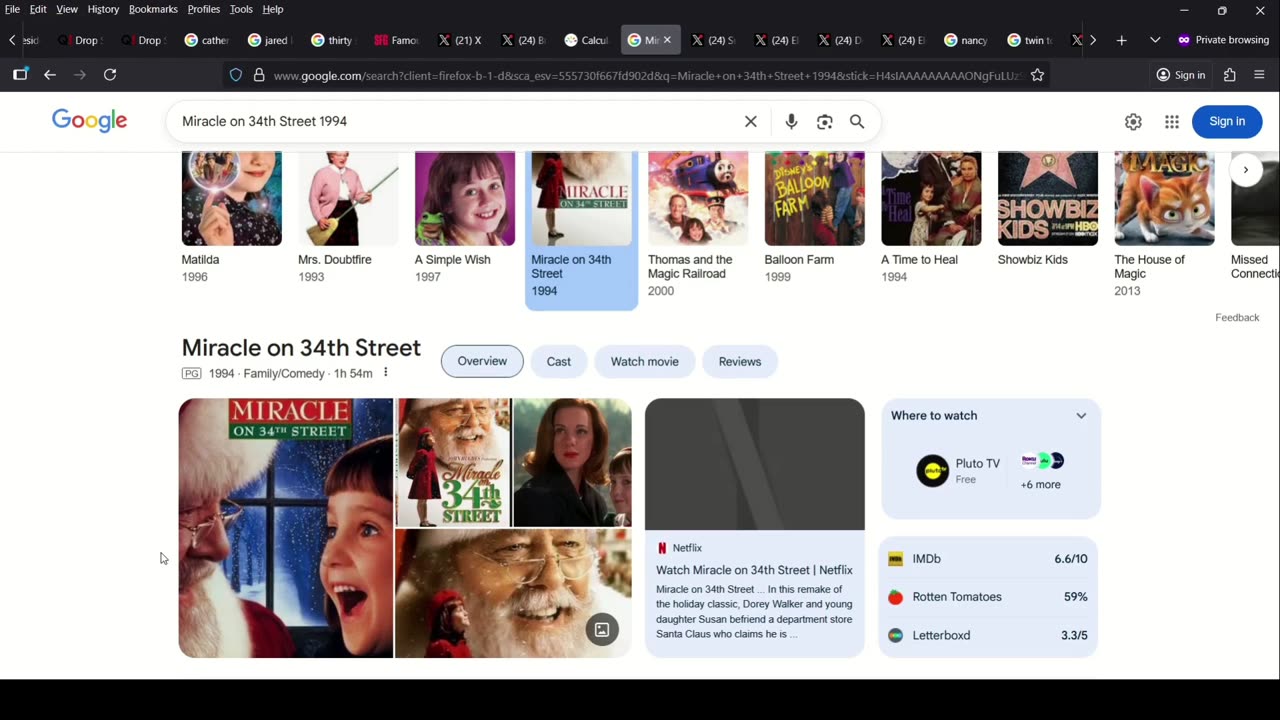Start a voice search with the microphone

click(791, 121)
